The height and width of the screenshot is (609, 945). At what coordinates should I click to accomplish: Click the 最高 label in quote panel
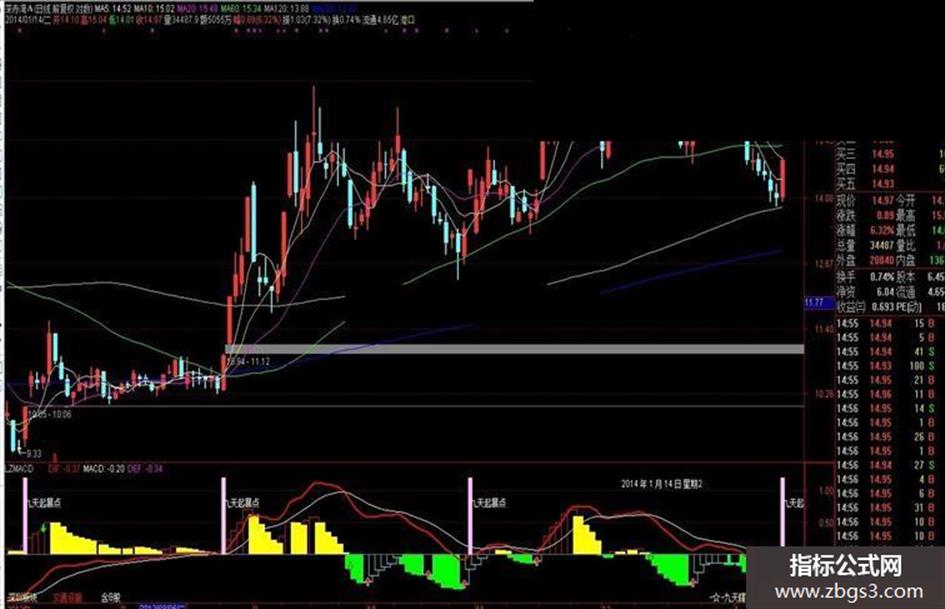coord(906,215)
